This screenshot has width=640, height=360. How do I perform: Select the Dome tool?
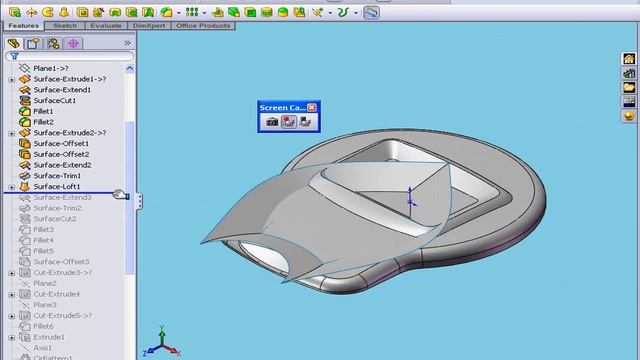click(283, 12)
